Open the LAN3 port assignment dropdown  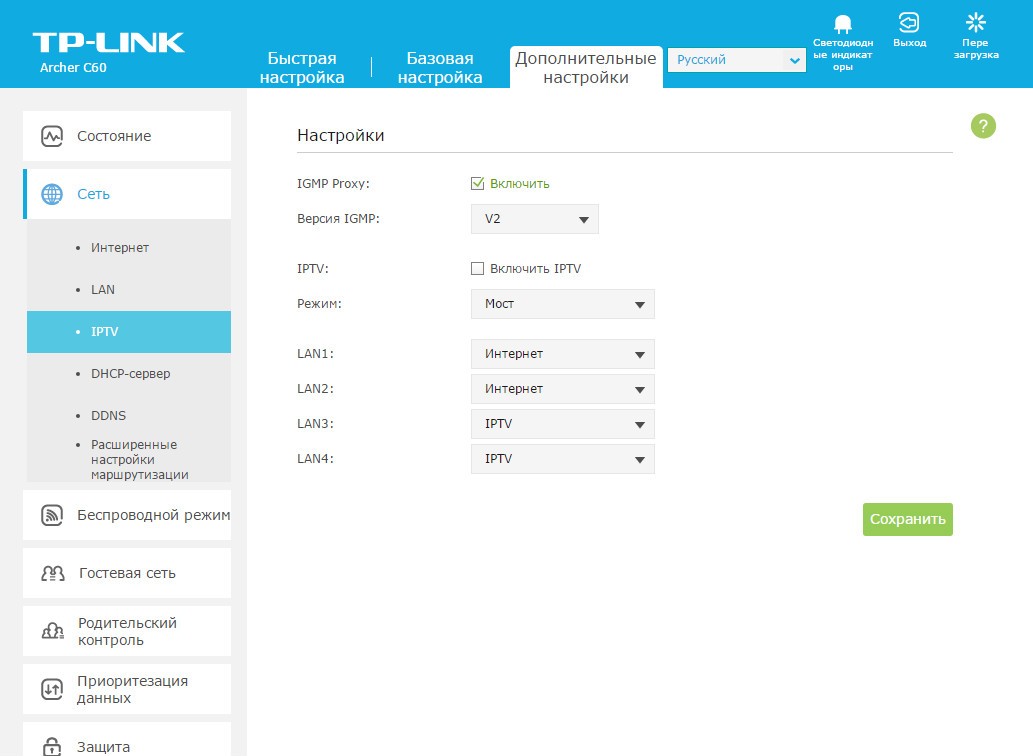(x=562, y=424)
